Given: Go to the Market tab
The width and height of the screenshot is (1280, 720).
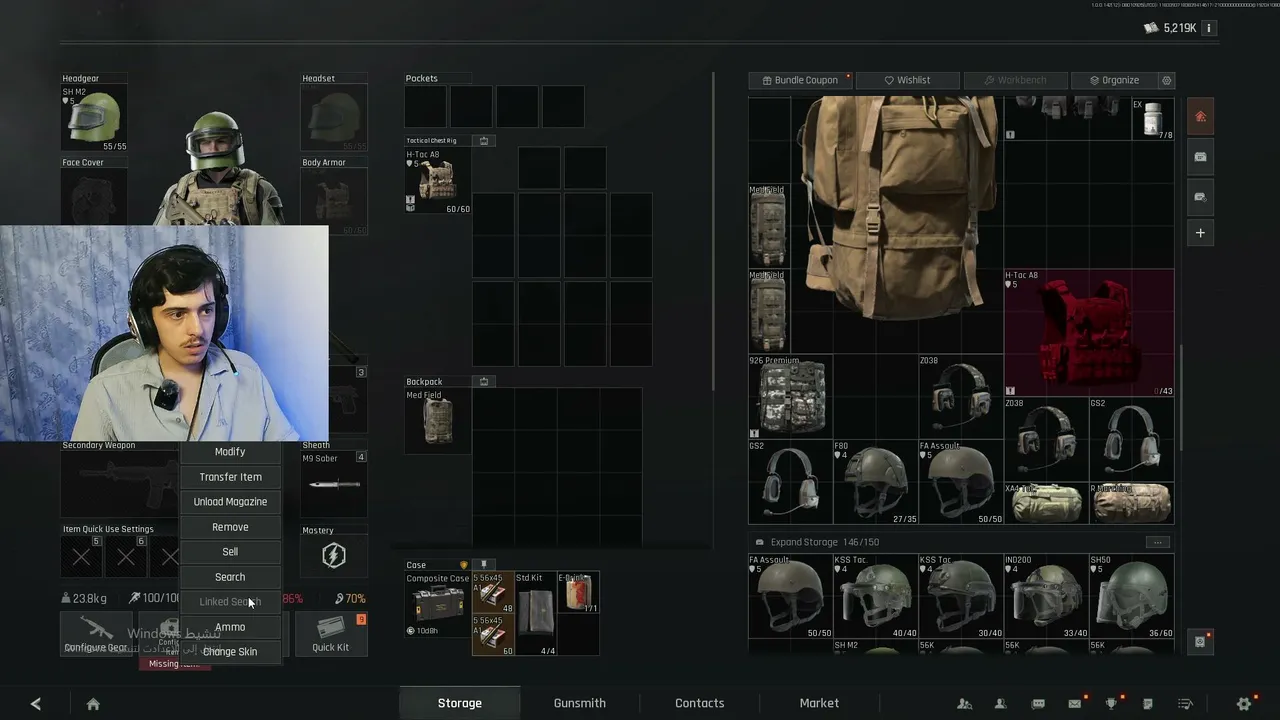Looking at the screenshot, I should (x=819, y=703).
